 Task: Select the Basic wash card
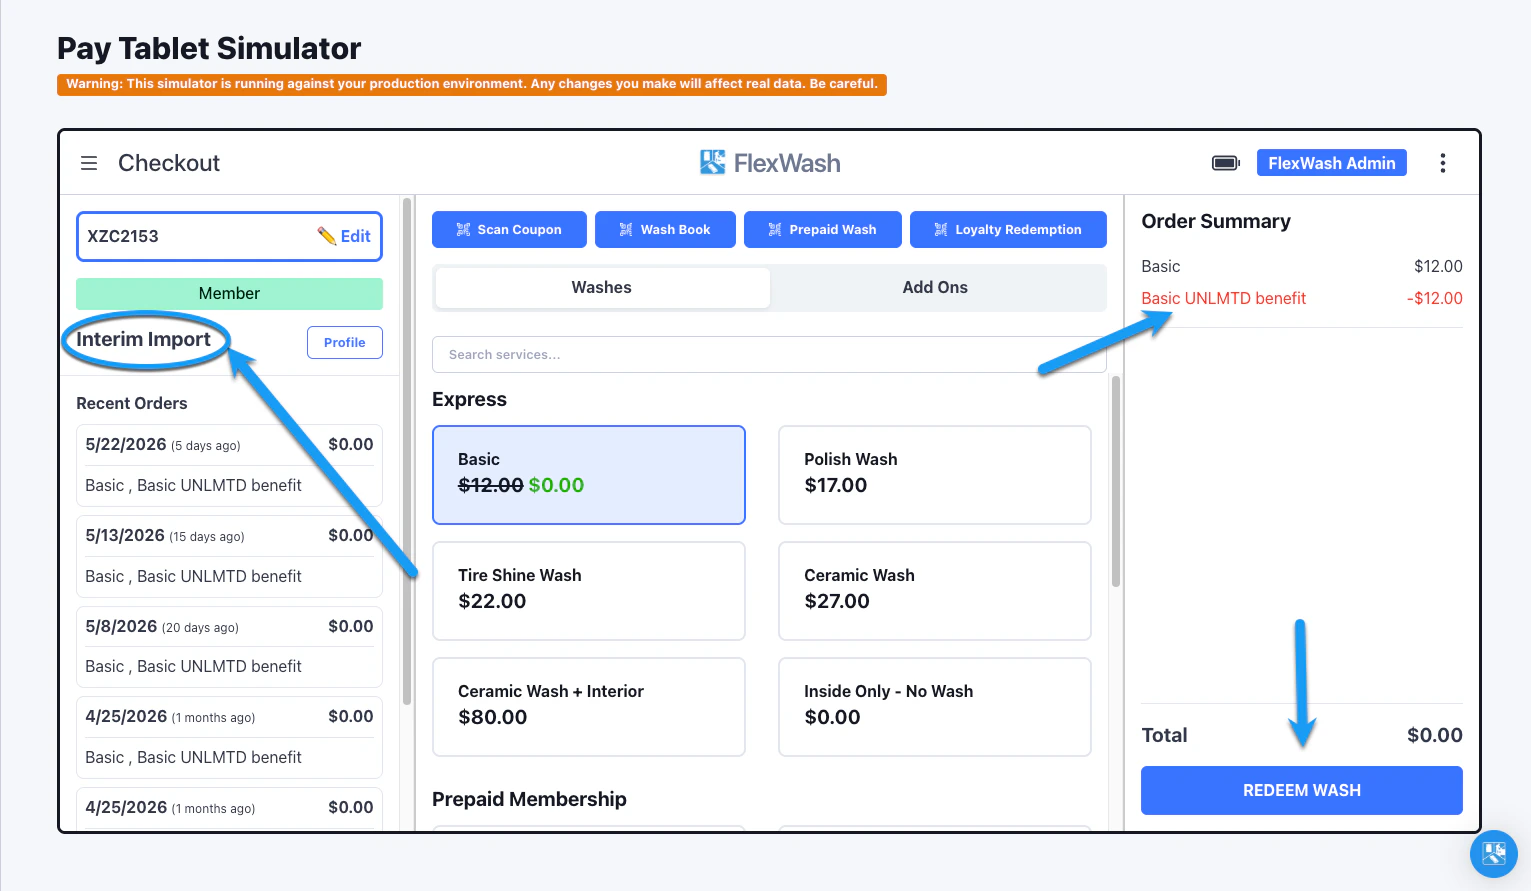[589, 475]
